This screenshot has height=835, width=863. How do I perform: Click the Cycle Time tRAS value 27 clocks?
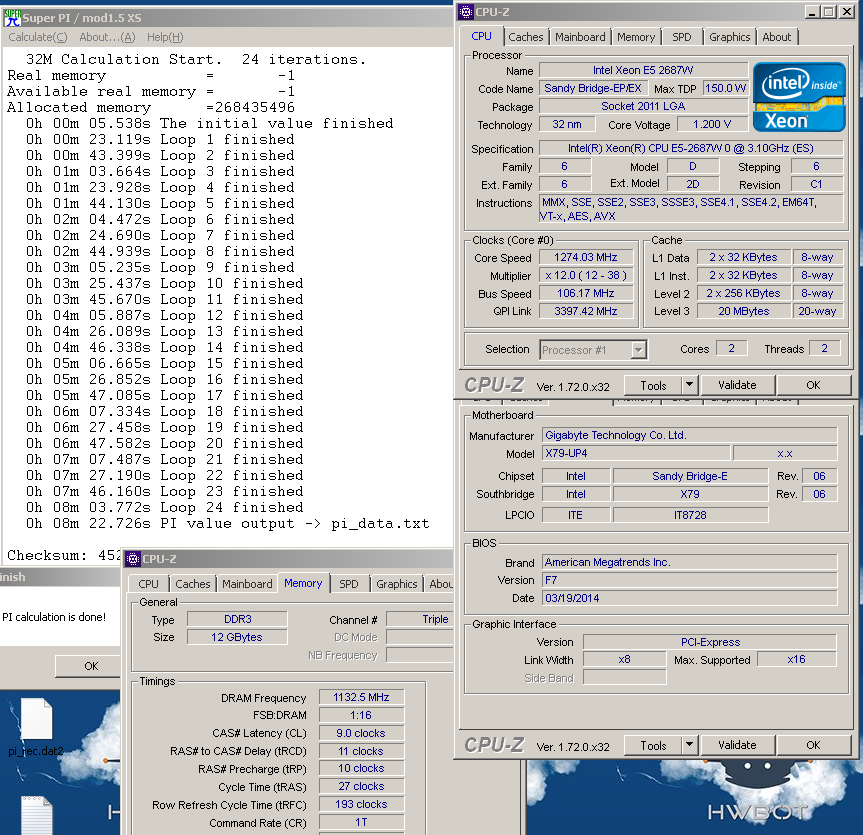click(361, 787)
